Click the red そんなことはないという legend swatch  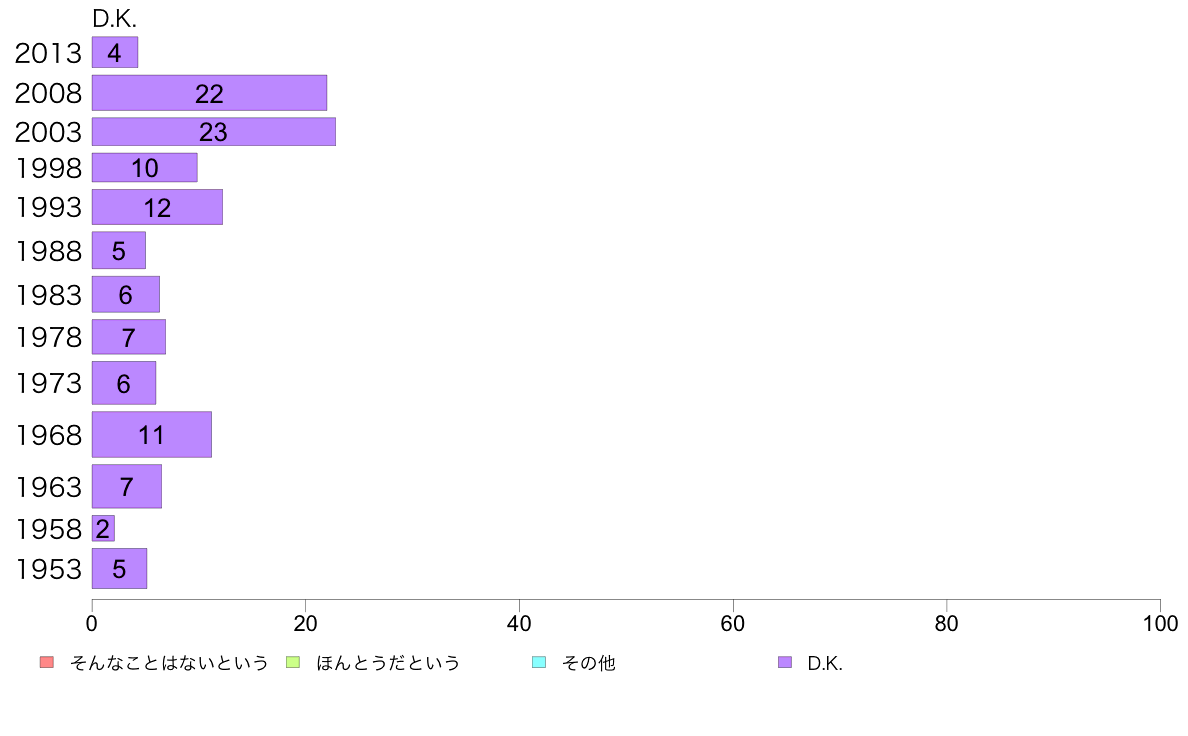pos(47,662)
